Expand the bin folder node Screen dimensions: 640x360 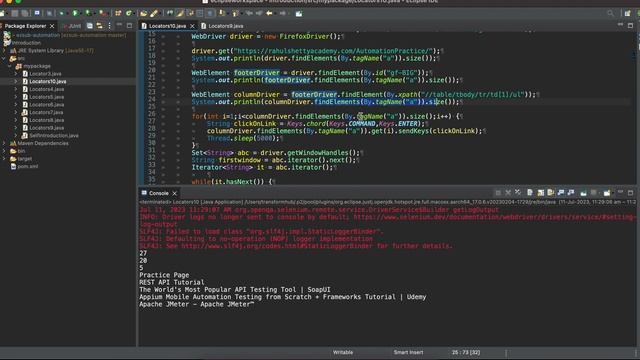pos(4,151)
